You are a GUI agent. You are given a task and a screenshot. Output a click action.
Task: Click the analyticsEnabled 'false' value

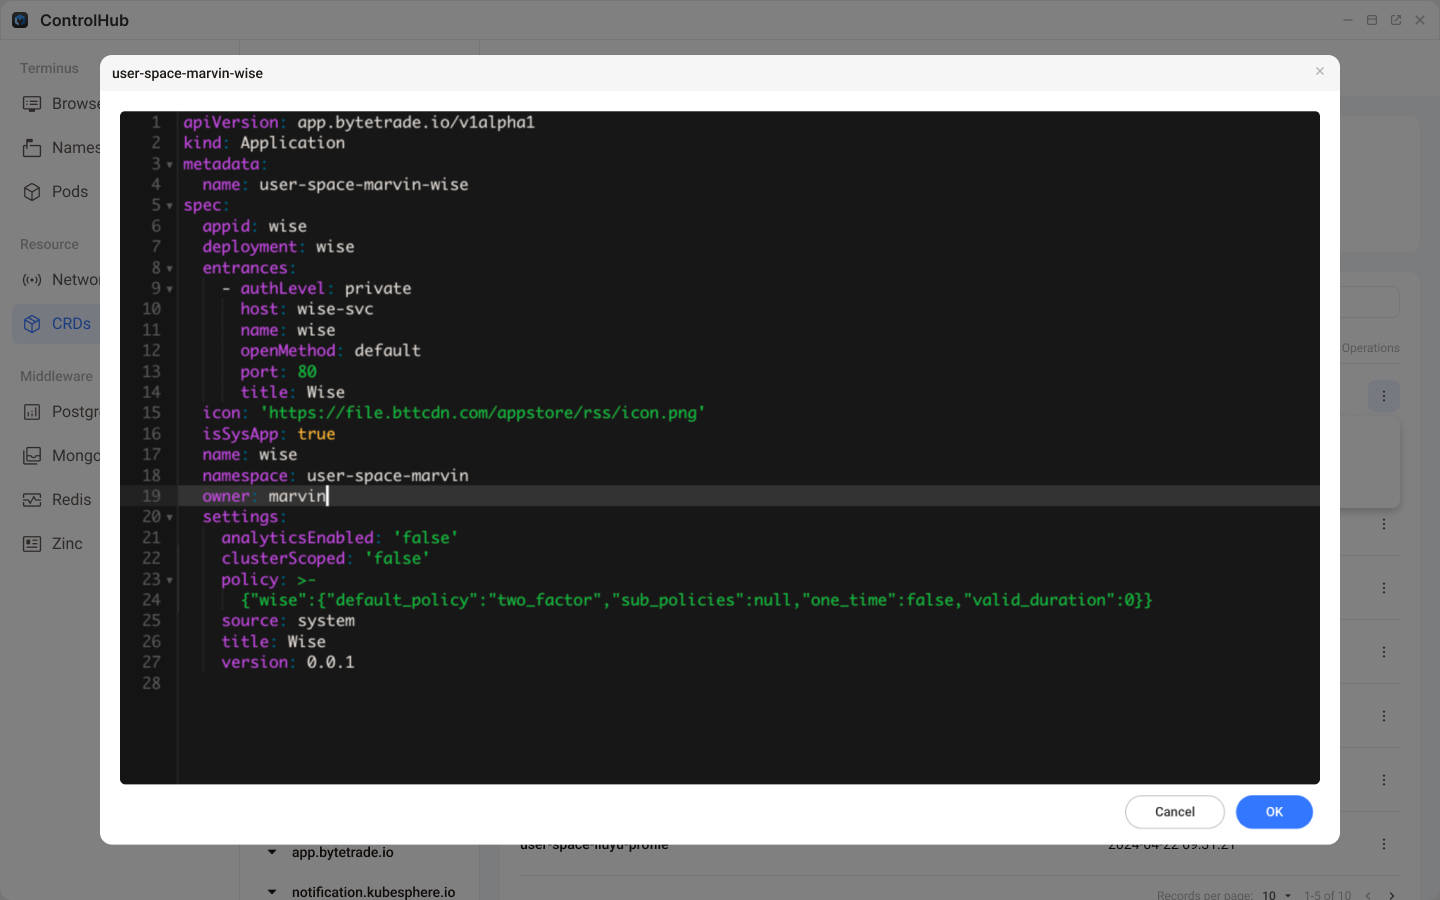pyautogui.click(x=425, y=538)
